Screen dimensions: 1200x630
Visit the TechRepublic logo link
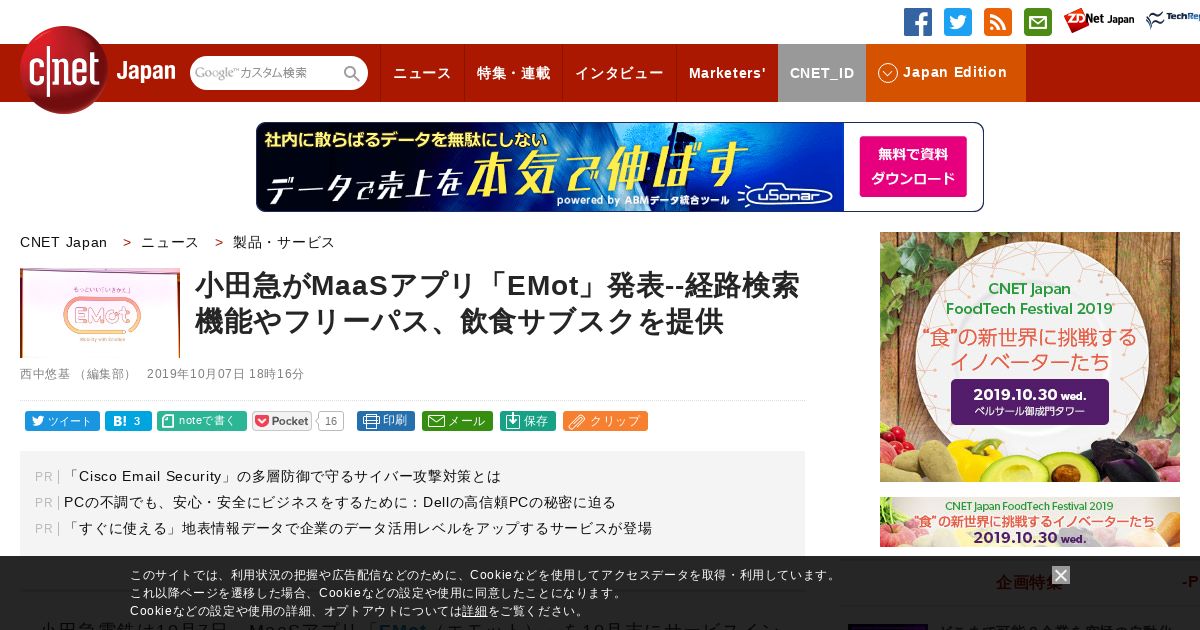point(1172,20)
